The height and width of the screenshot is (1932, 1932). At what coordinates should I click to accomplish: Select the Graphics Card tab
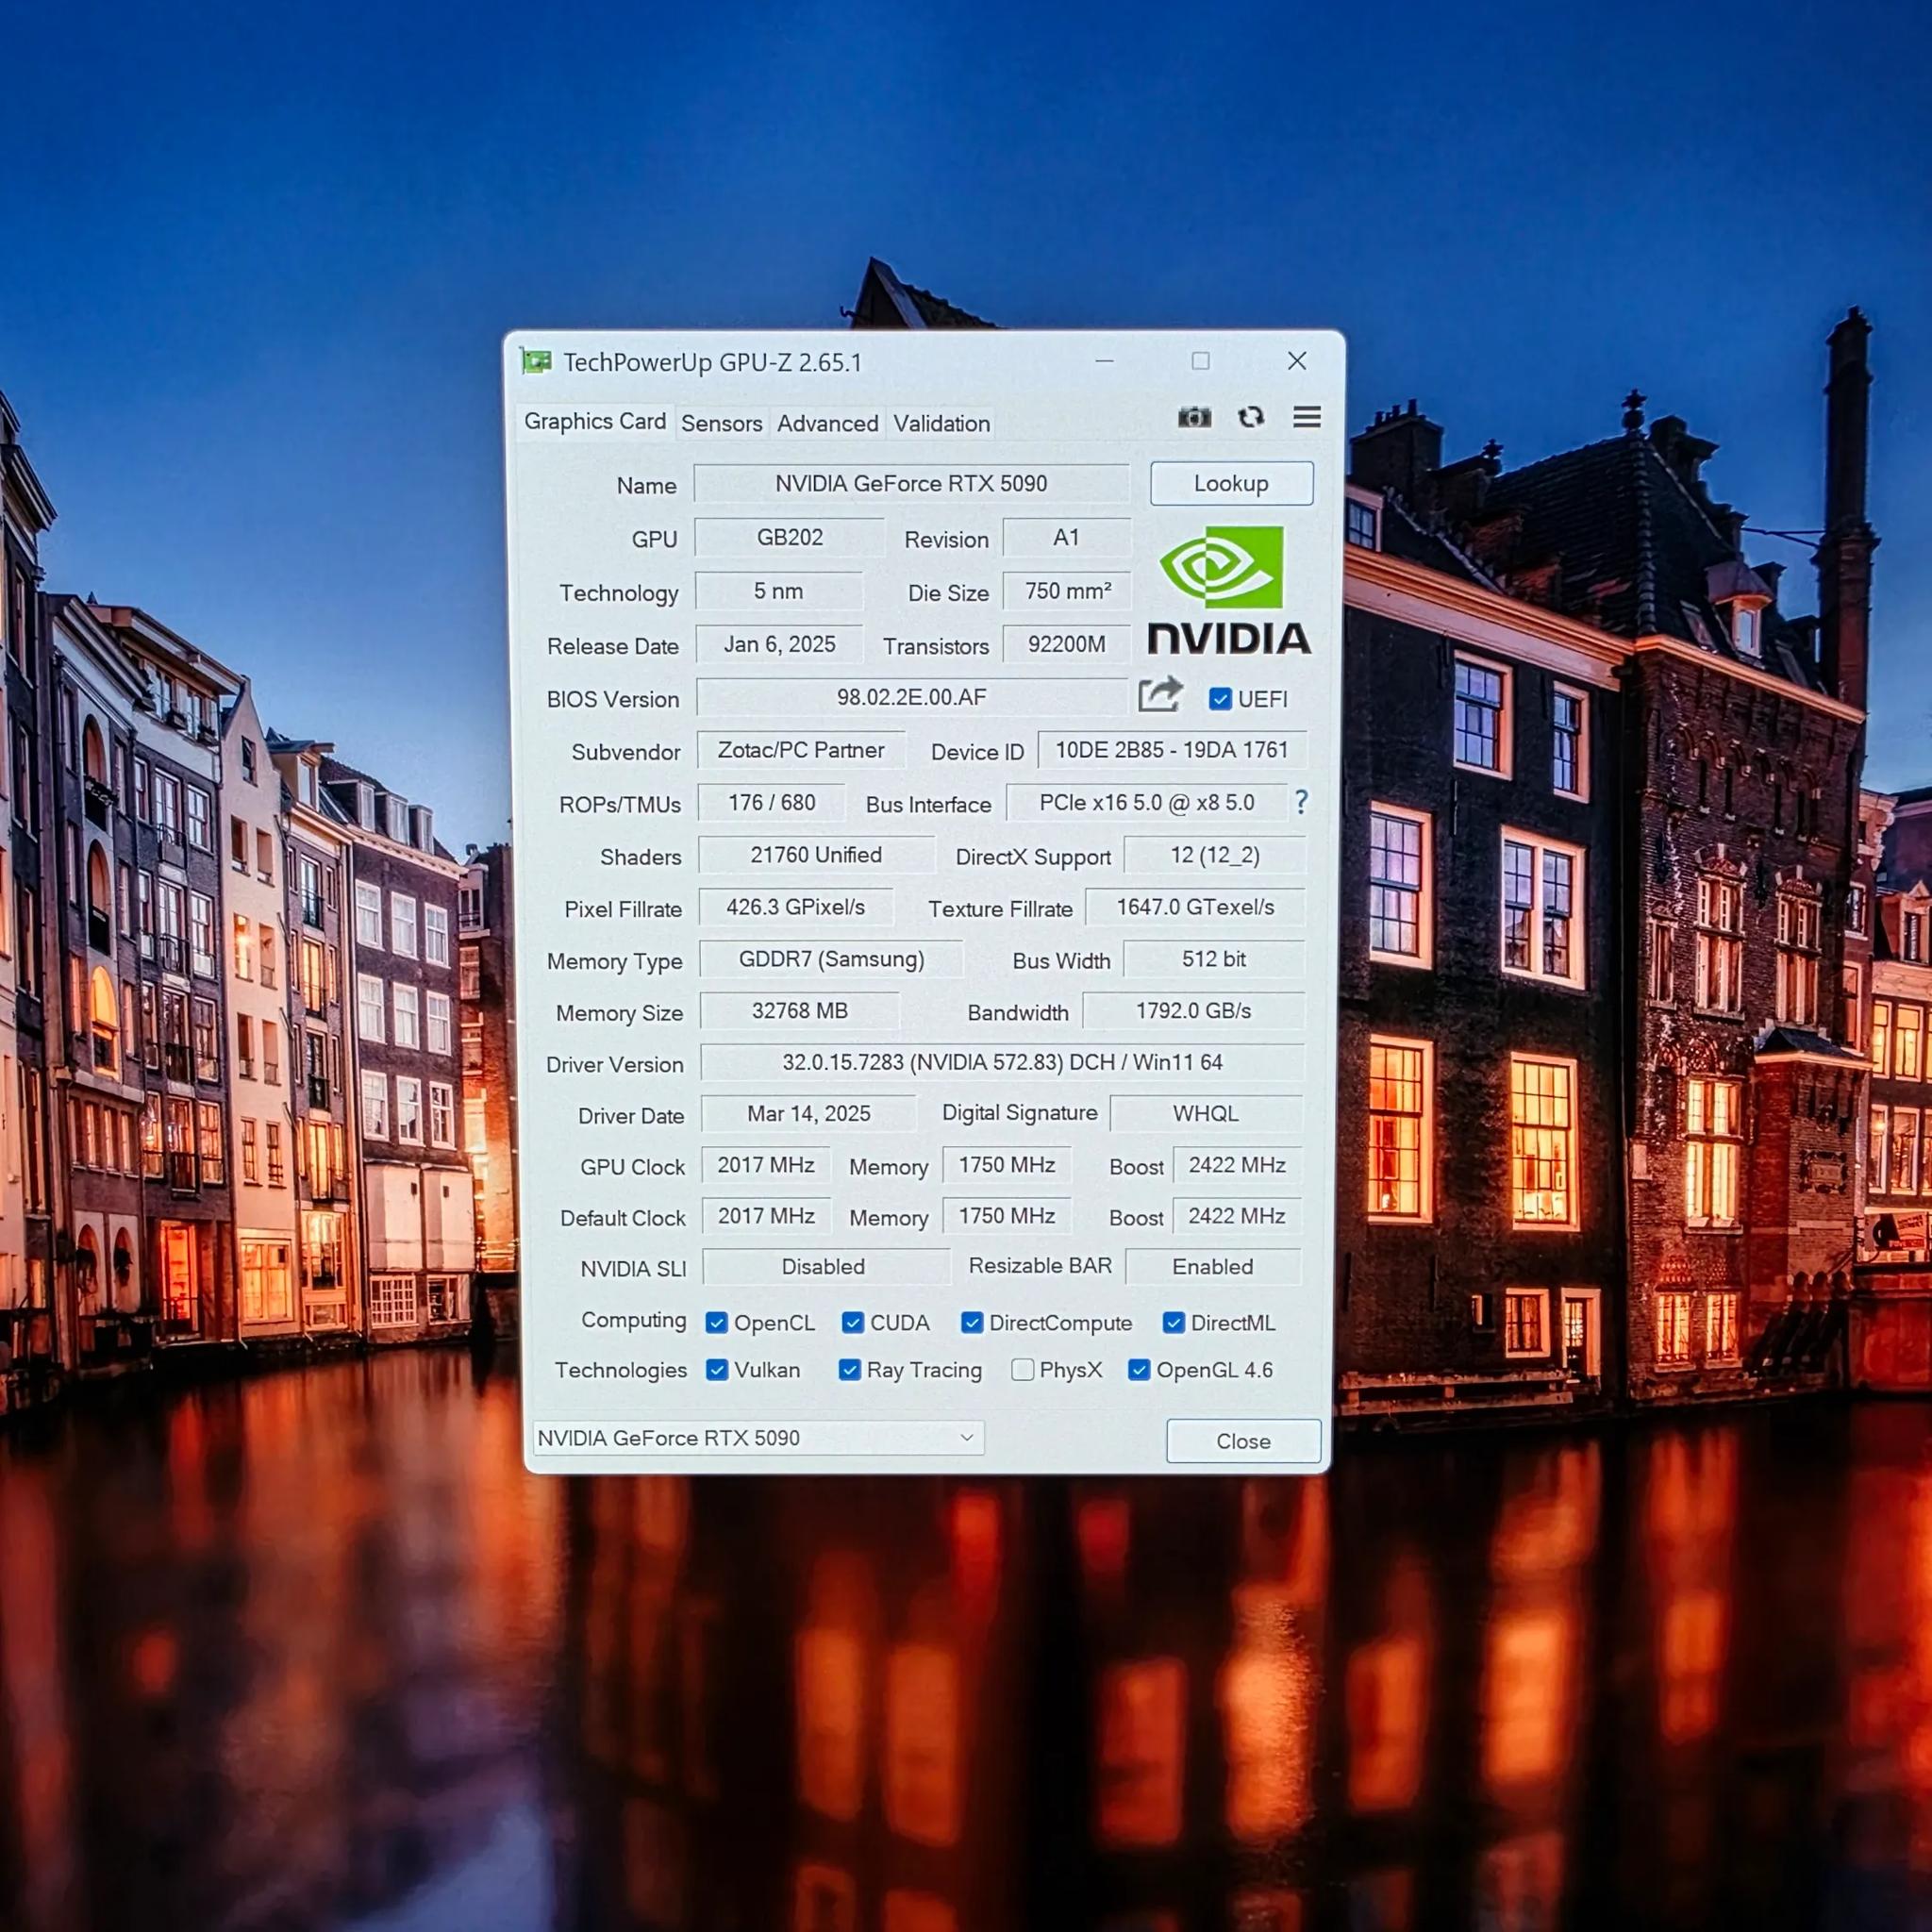[595, 421]
